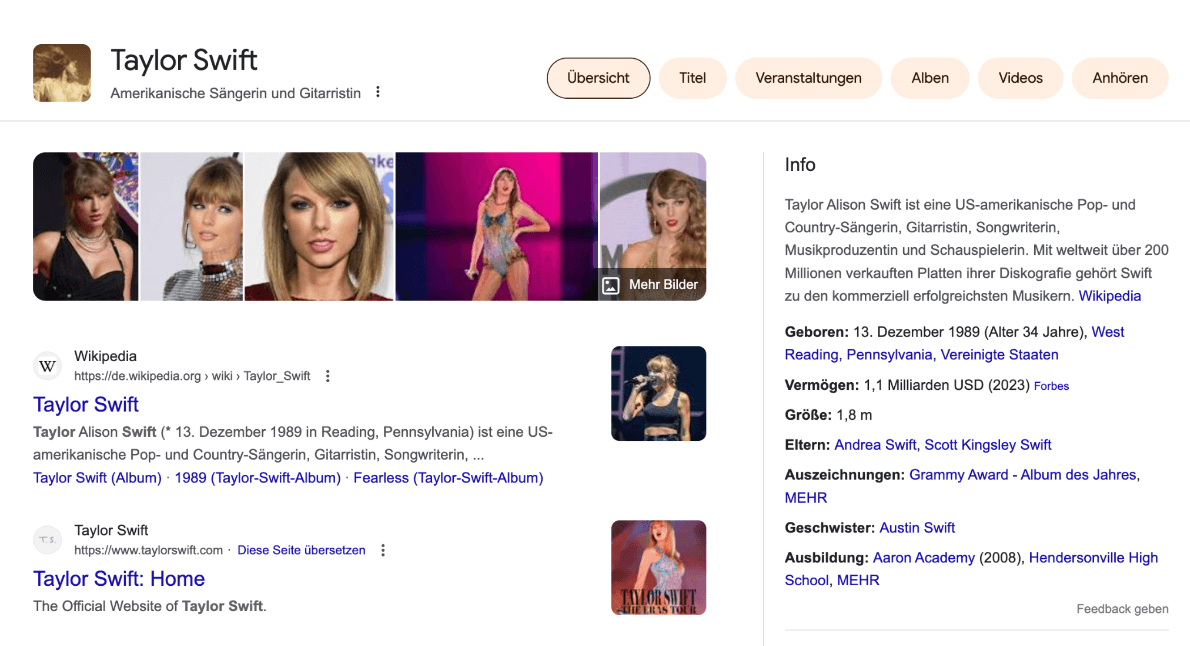Click Feedback geben
Image resolution: width=1190 pixels, height=646 pixels.
pyautogui.click(x=1122, y=609)
